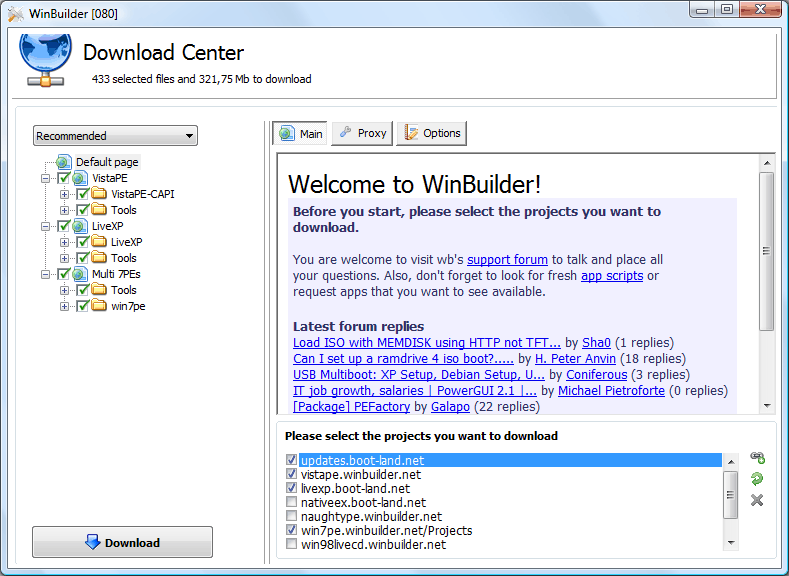
Task: Uncheck livexp.boot-land.net server checkbox
Action: coord(291,488)
